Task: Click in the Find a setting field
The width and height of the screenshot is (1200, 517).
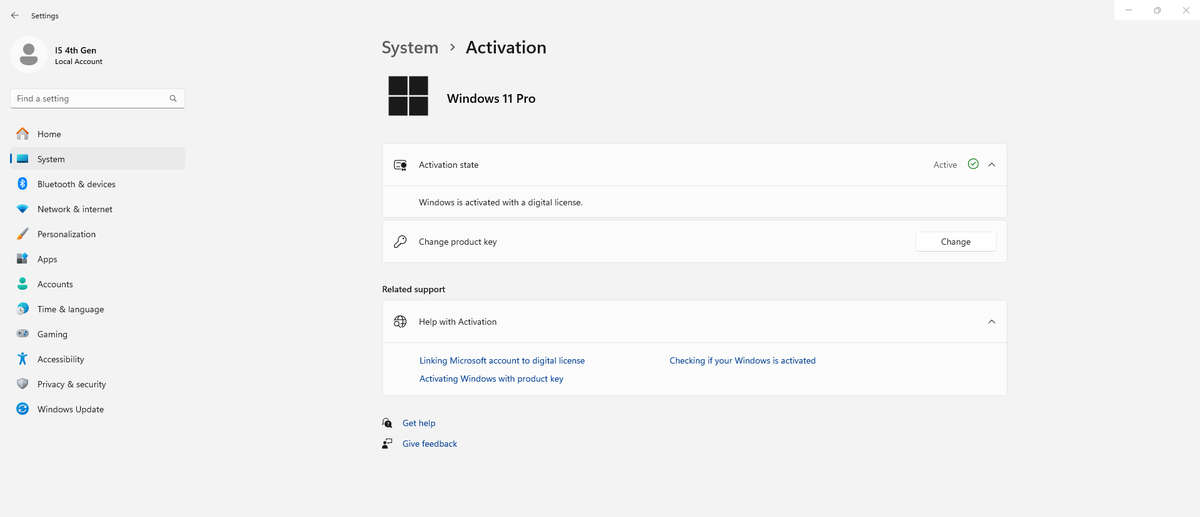Action: [x=88, y=99]
